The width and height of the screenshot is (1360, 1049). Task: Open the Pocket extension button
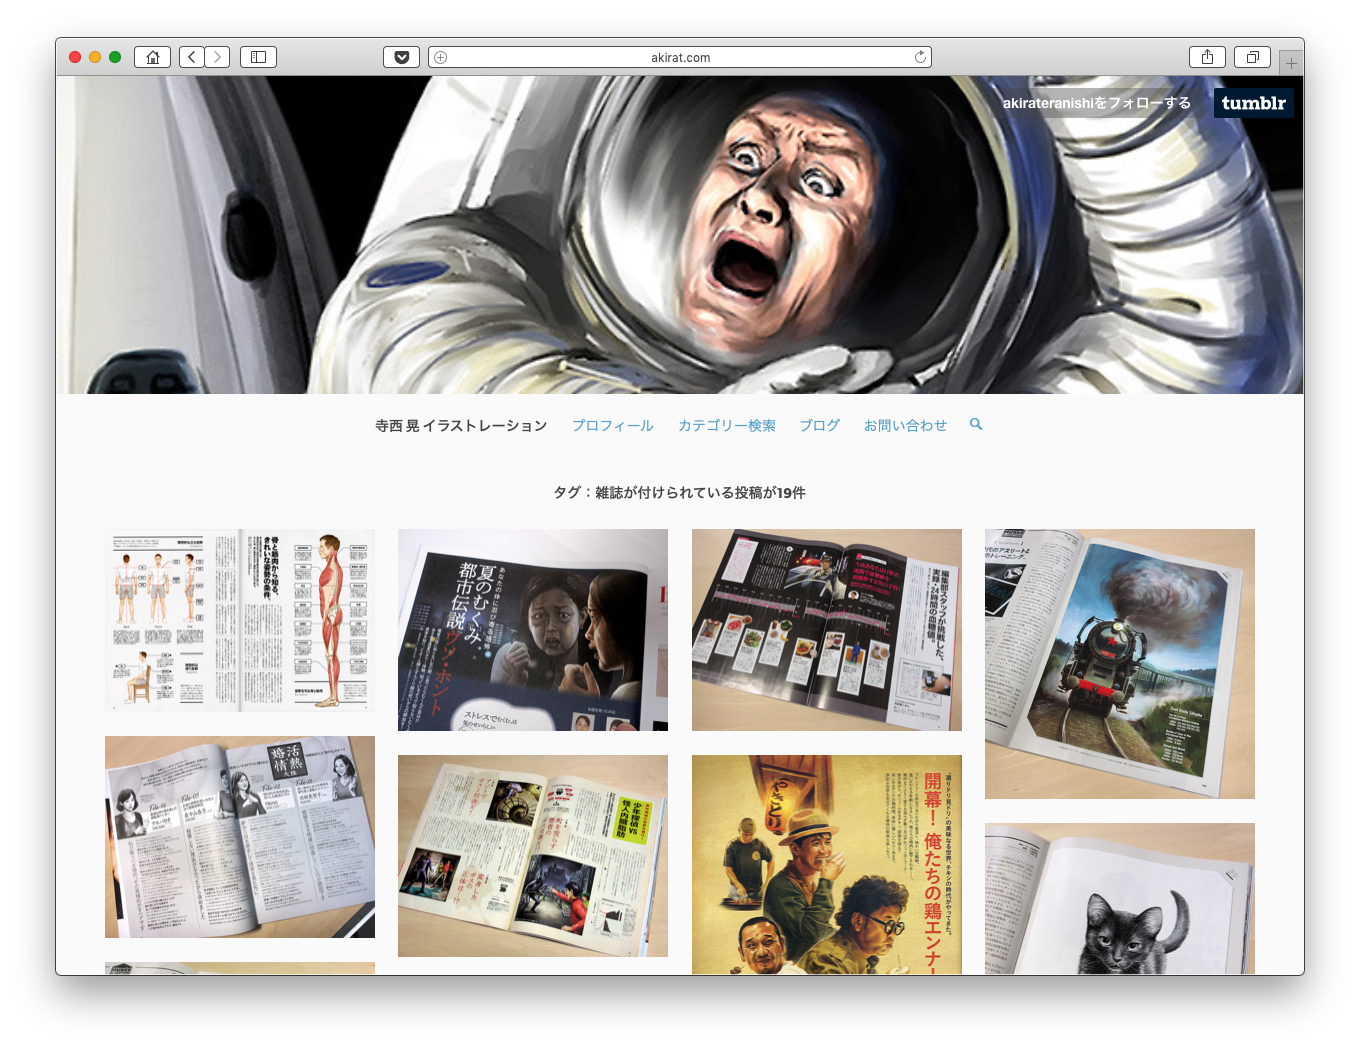(401, 57)
